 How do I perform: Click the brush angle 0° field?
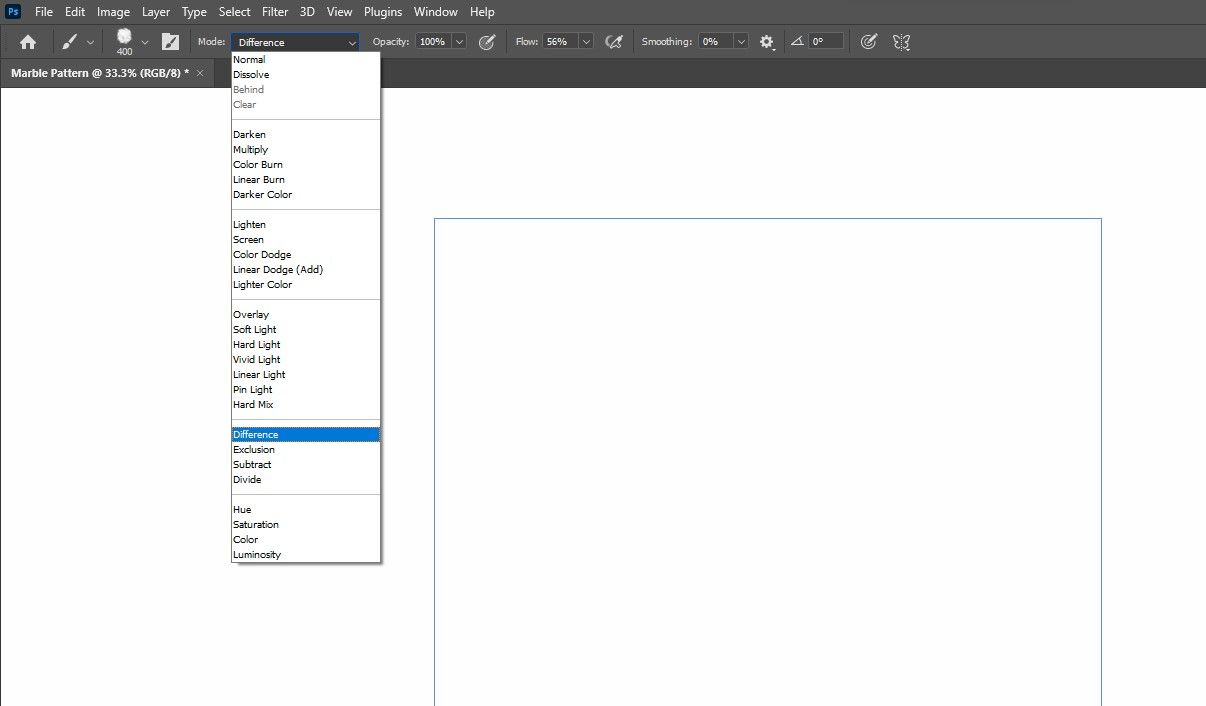[x=826, y=42]
